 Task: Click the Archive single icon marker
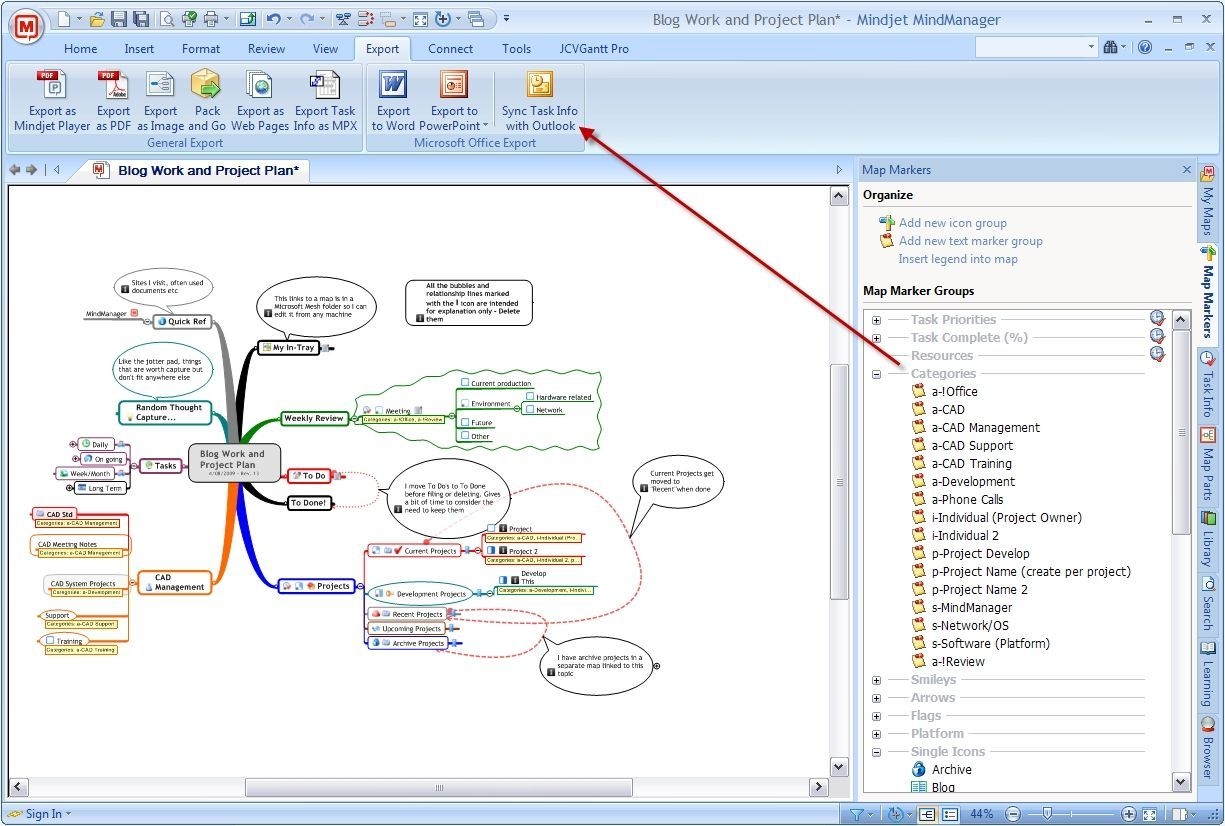pyautogui.click(x=919, y=770)
